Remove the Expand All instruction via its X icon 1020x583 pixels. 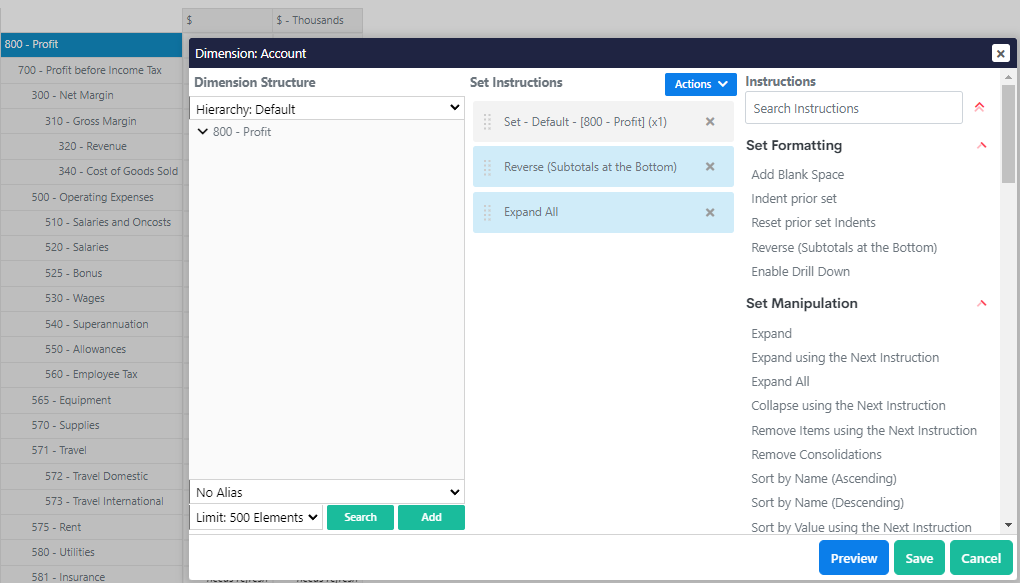pos(710,212)
